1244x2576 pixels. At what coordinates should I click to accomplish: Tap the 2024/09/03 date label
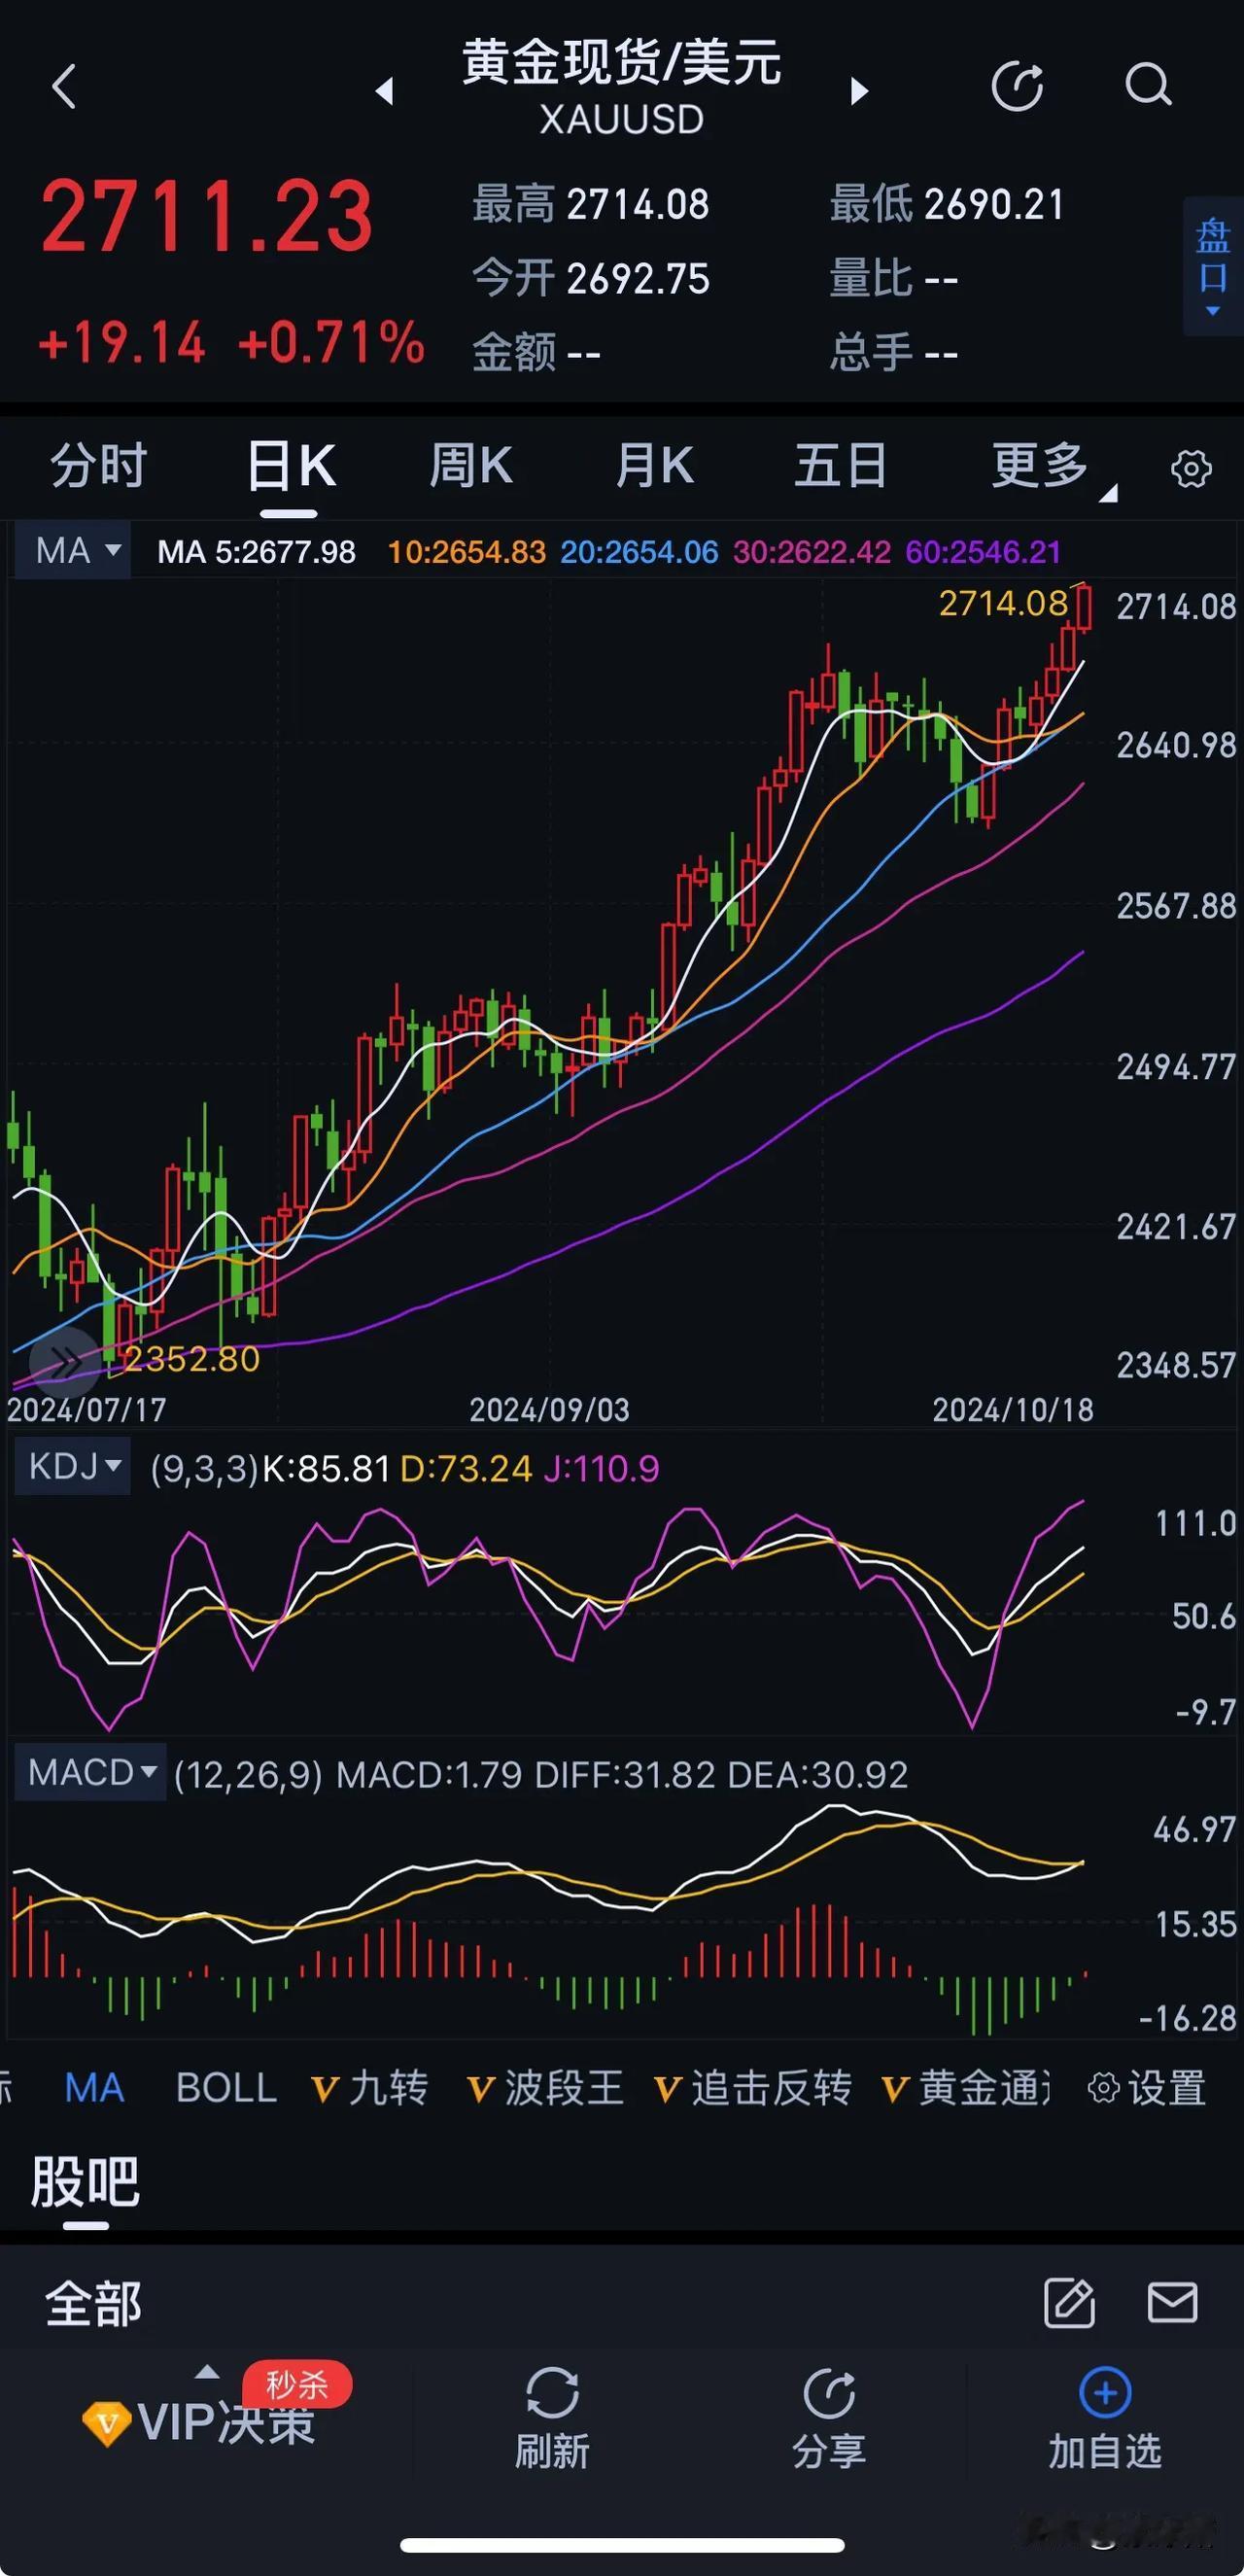tap(549, 1410)
